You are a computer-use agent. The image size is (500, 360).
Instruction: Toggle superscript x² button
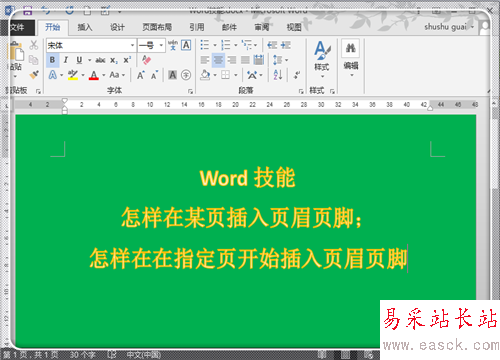127,60
